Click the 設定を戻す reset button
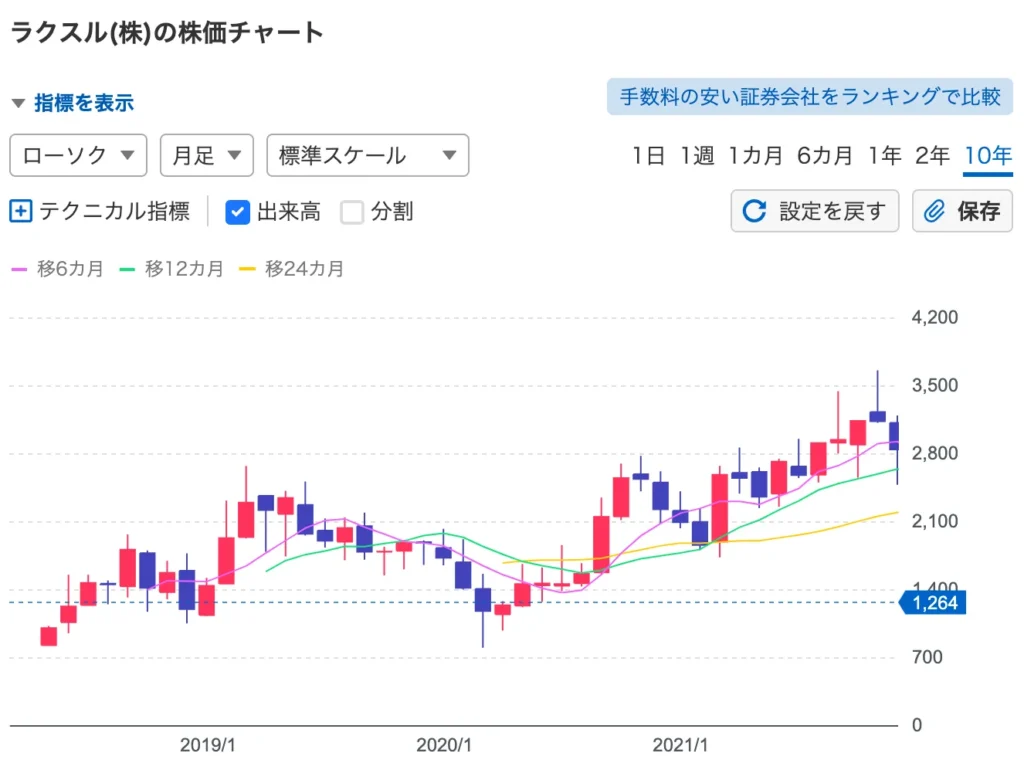Screen dimensions: 1024x763 [814, 211]
